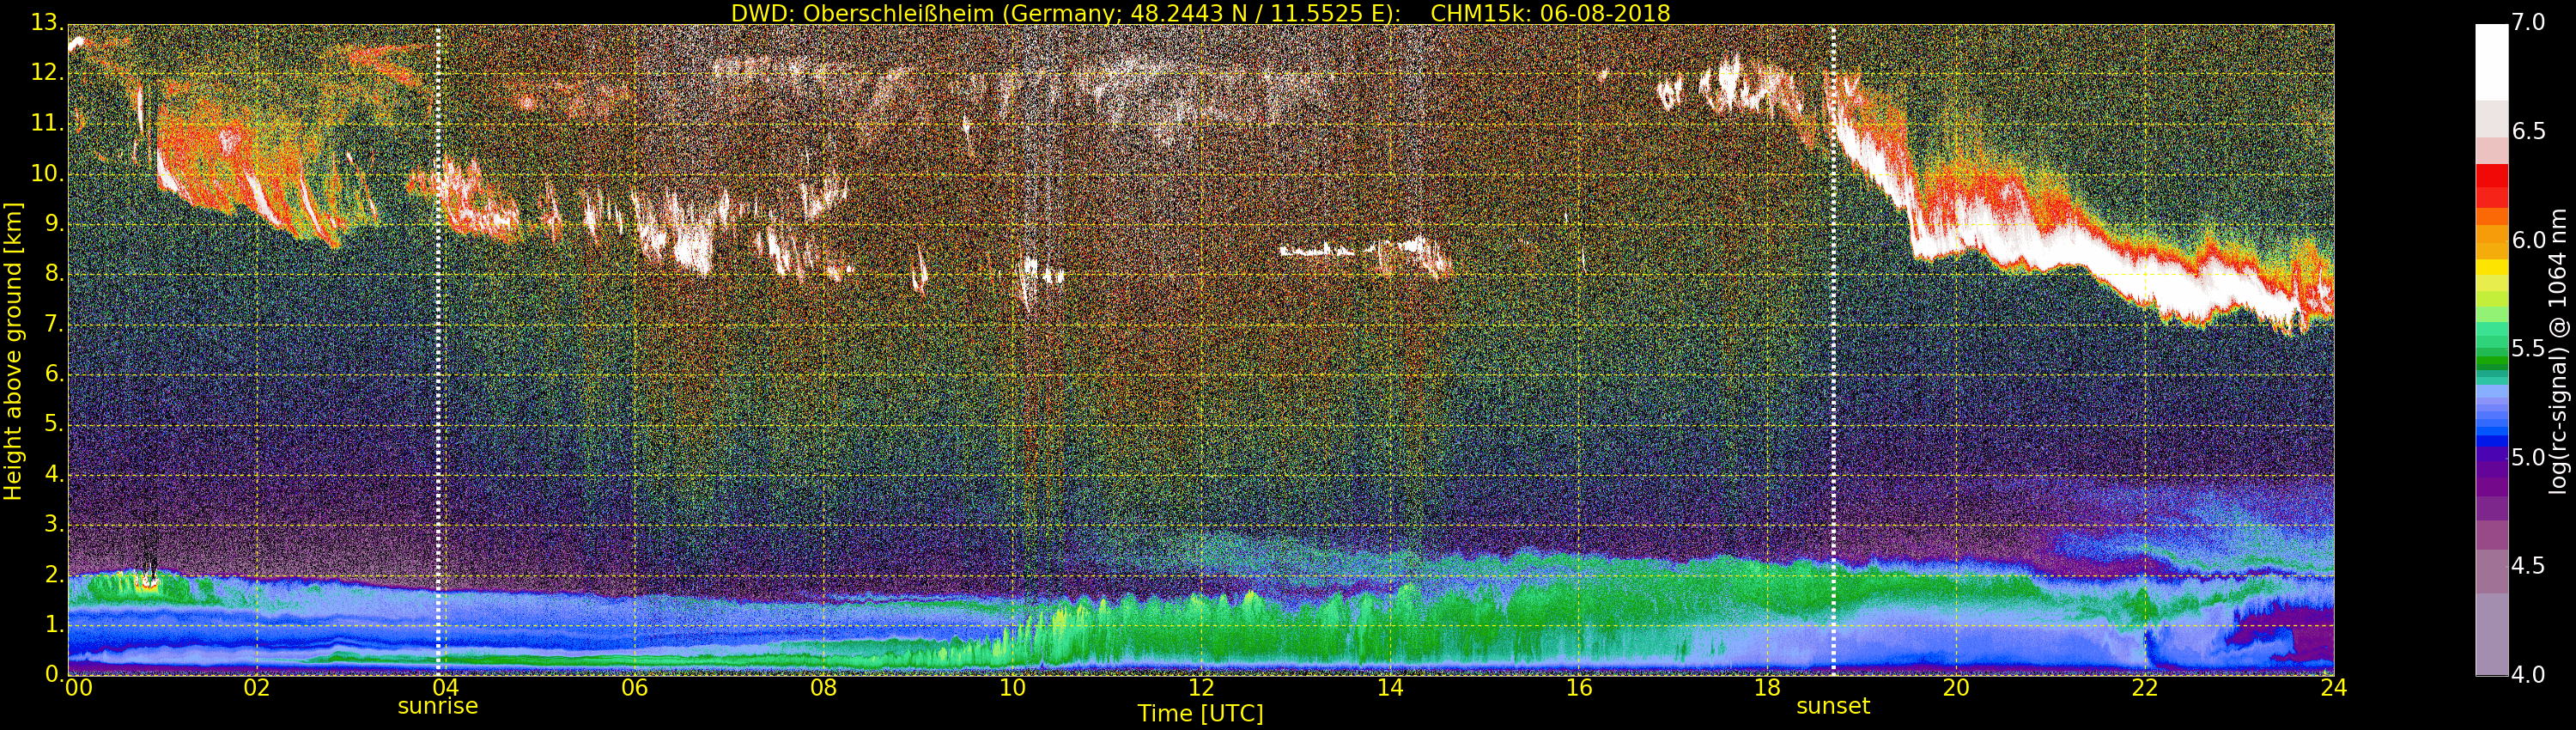Click the '10' time tick label

coord(1012,687)
